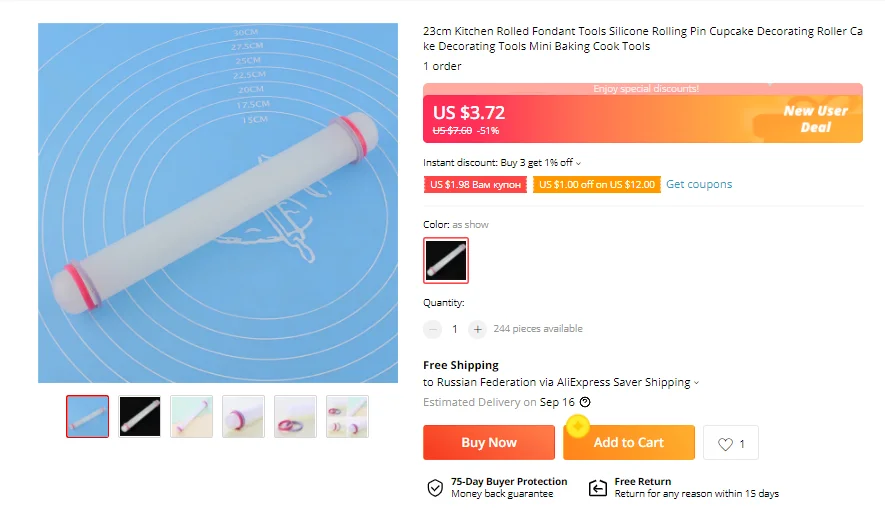Click the main rolling pin product image
The height and width of the screenshot is (528, 885).
click(218, 203)
